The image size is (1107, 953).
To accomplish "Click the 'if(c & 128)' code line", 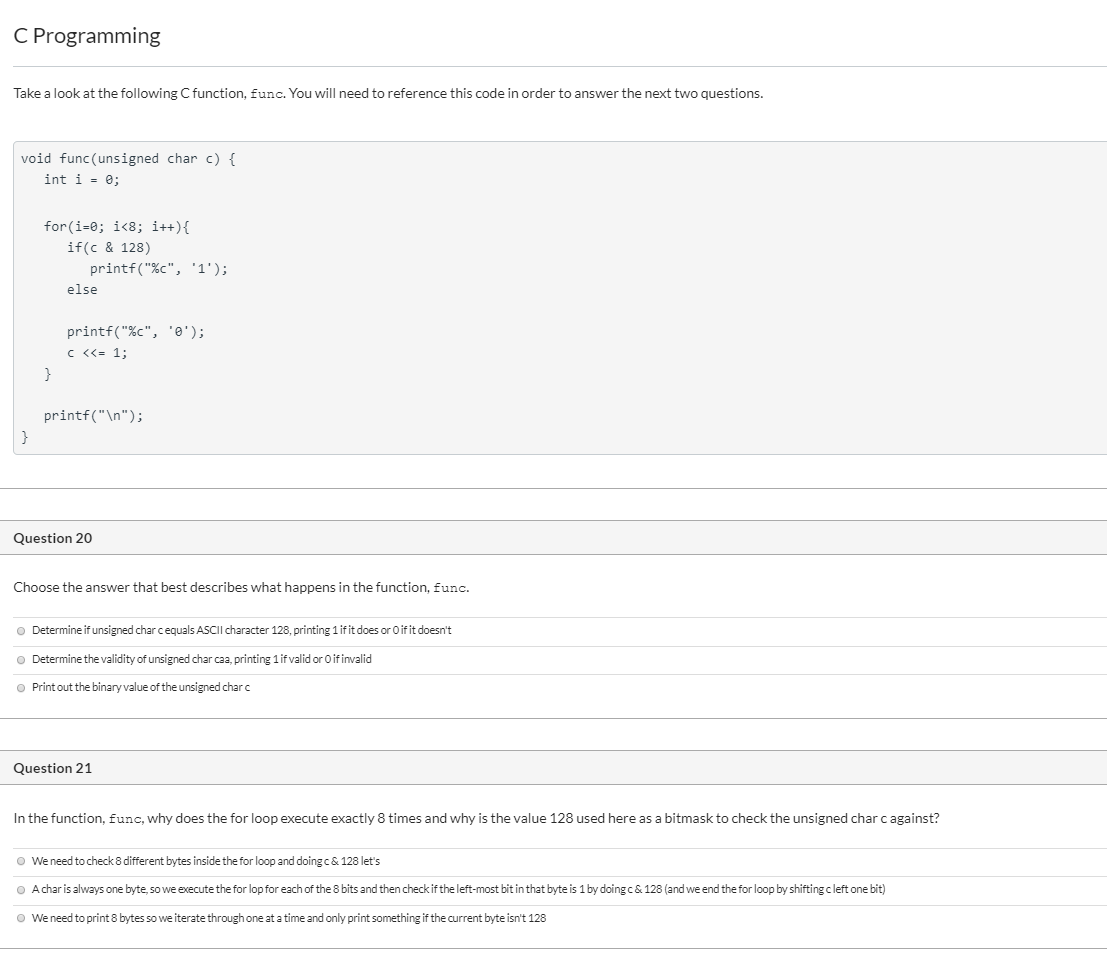I will [109, 248].
